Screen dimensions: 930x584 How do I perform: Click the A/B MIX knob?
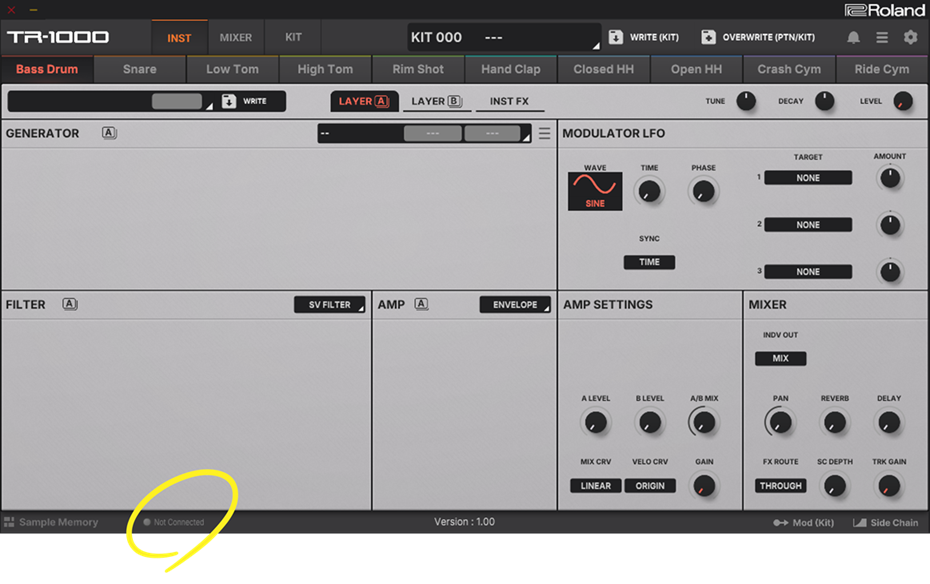[x=704, y=423]
